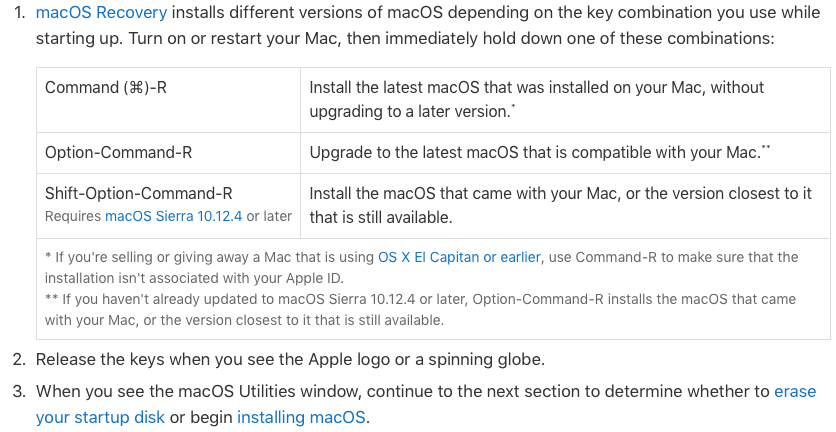Image resolution: width=836 pixels, height=432 pixels.
Task: Click the 'Install the macOS that came' description
Action: (560, 205)
